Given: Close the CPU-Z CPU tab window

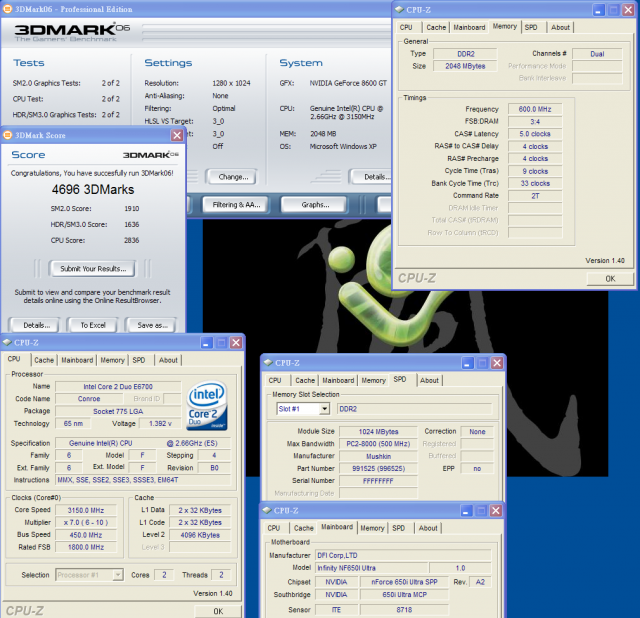Looking at the screenshot, I should (236, 343).
